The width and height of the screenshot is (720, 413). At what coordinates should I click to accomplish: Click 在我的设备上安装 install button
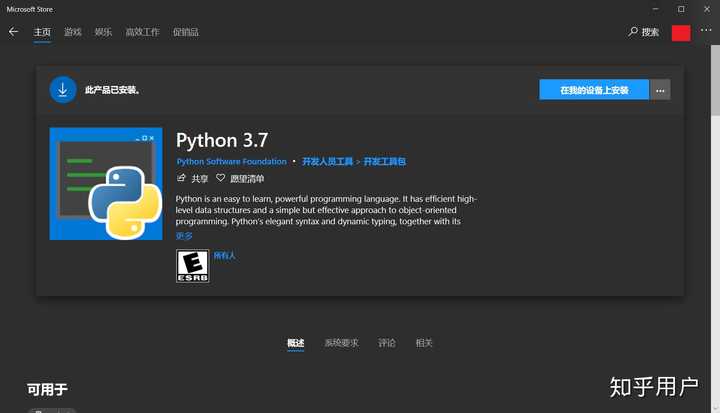tap(594, 90)
